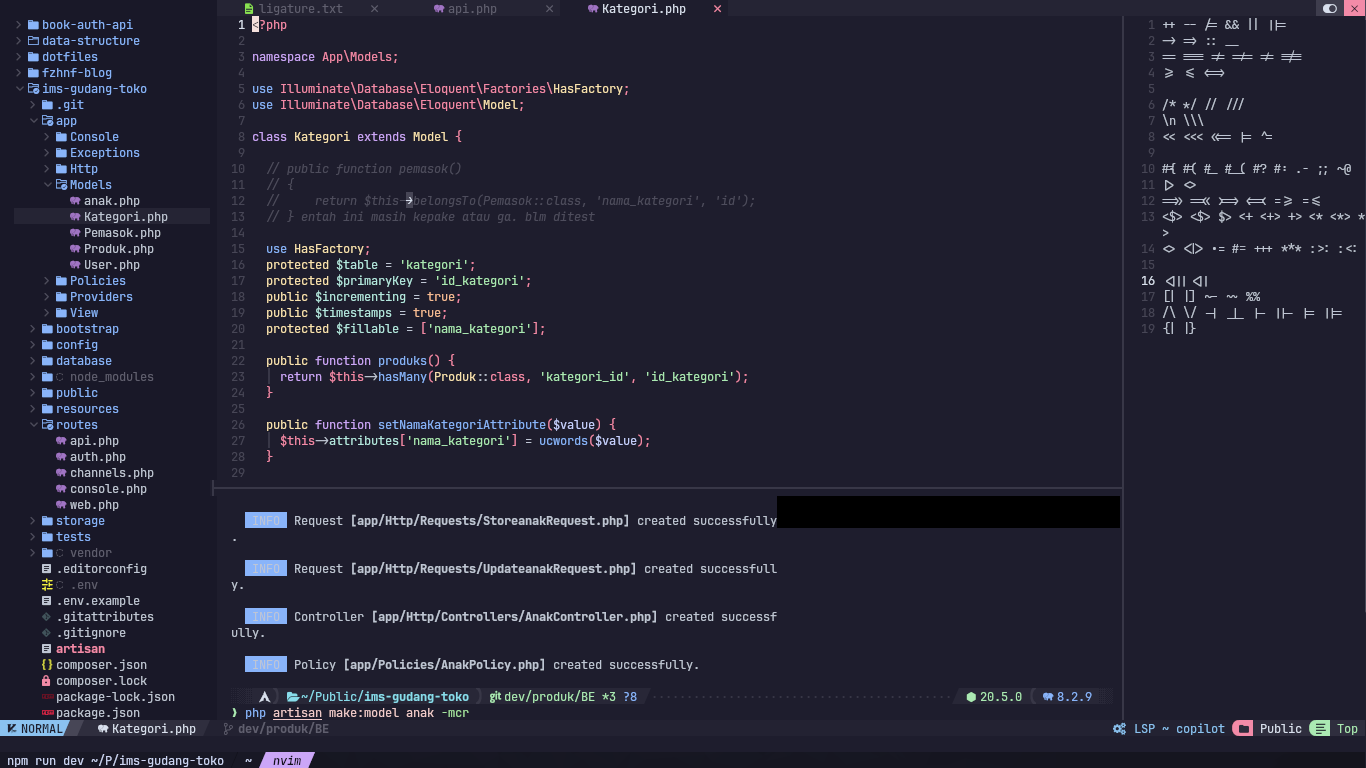Close the Kategori.php buffer tab
This screenshot has width=1366, height=768.
718,9
